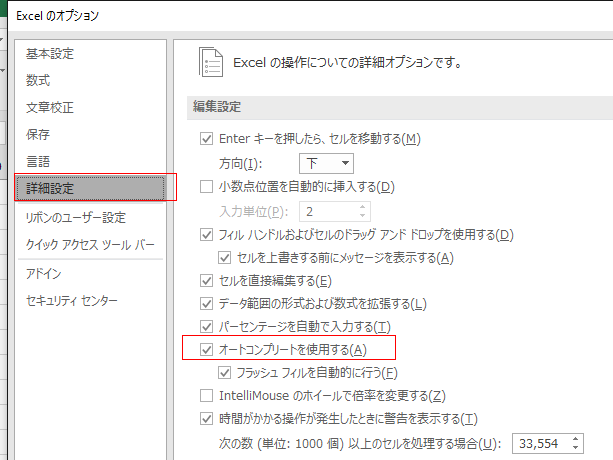Click the 入力単位 field showing 2
Screen dimensions: 613x460
click(335, 212)
